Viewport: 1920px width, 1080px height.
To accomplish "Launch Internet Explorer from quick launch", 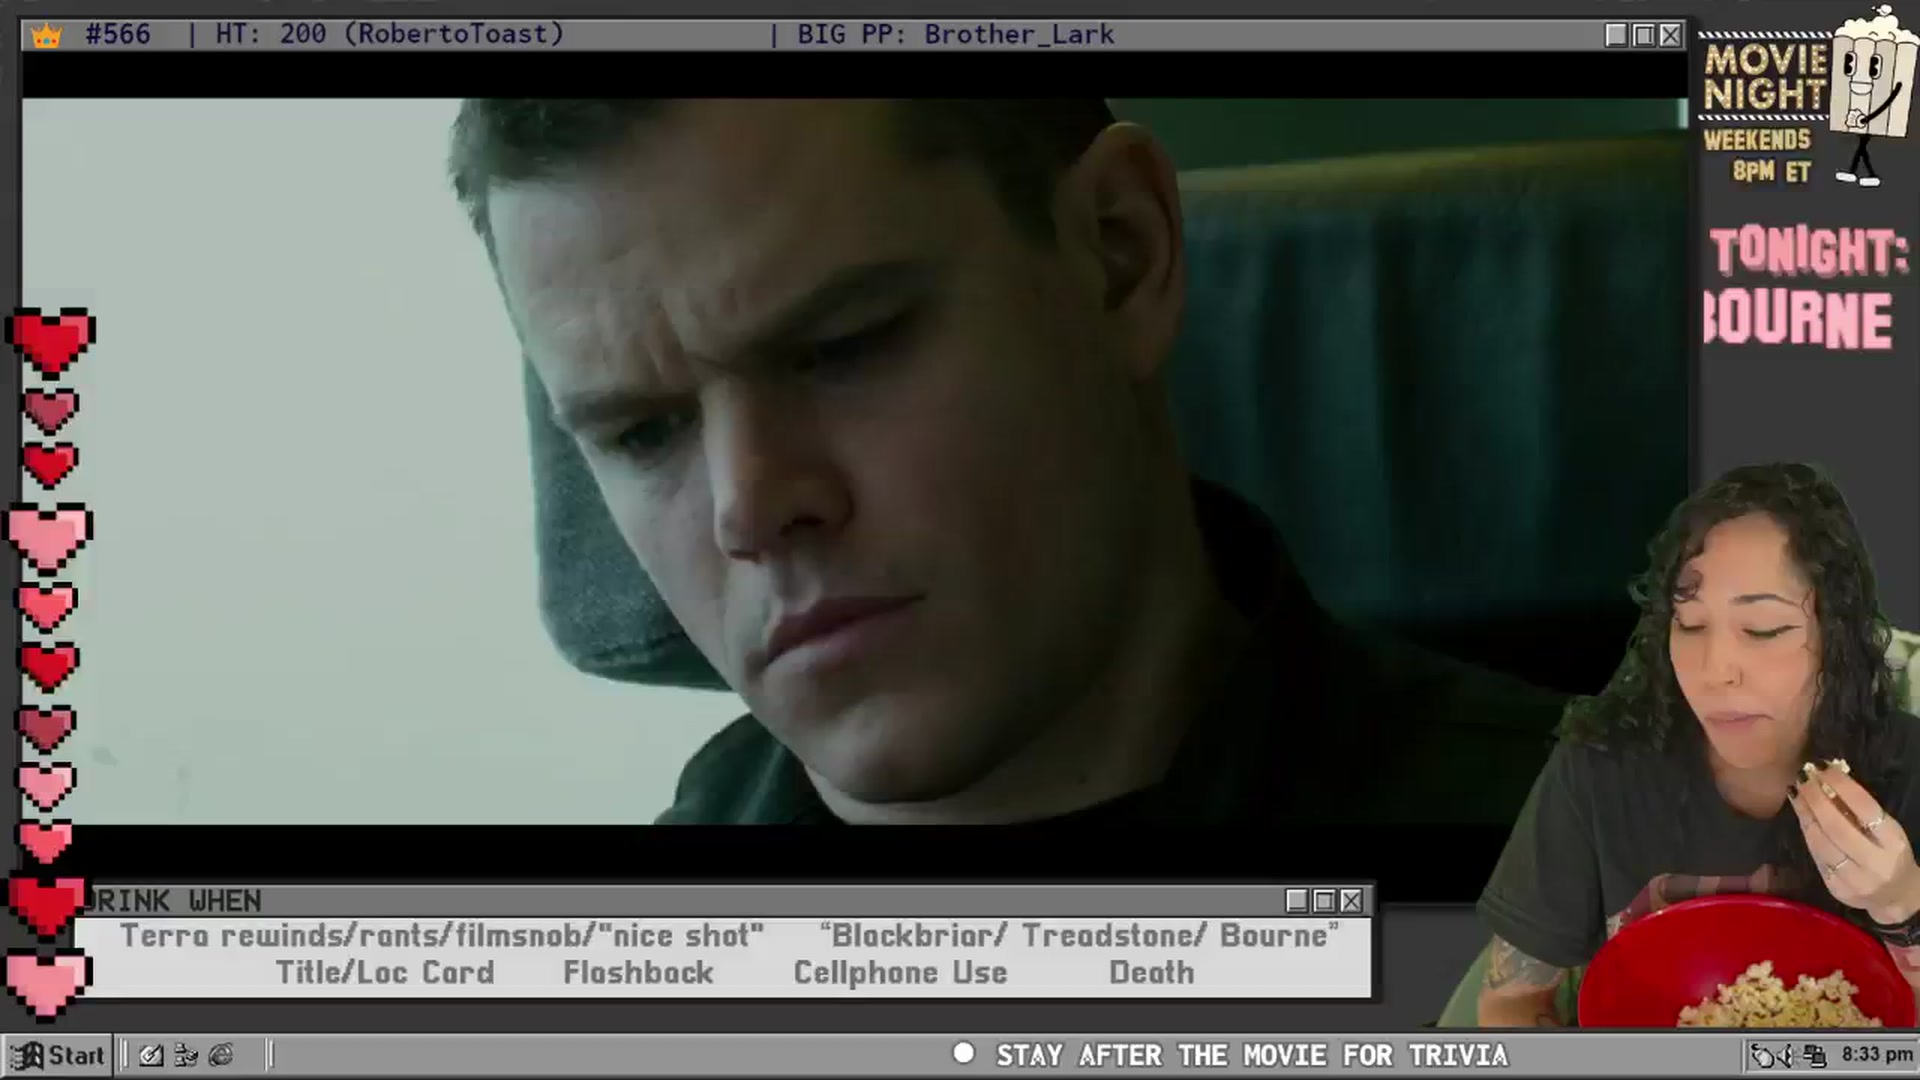I will pos(221,1055).
